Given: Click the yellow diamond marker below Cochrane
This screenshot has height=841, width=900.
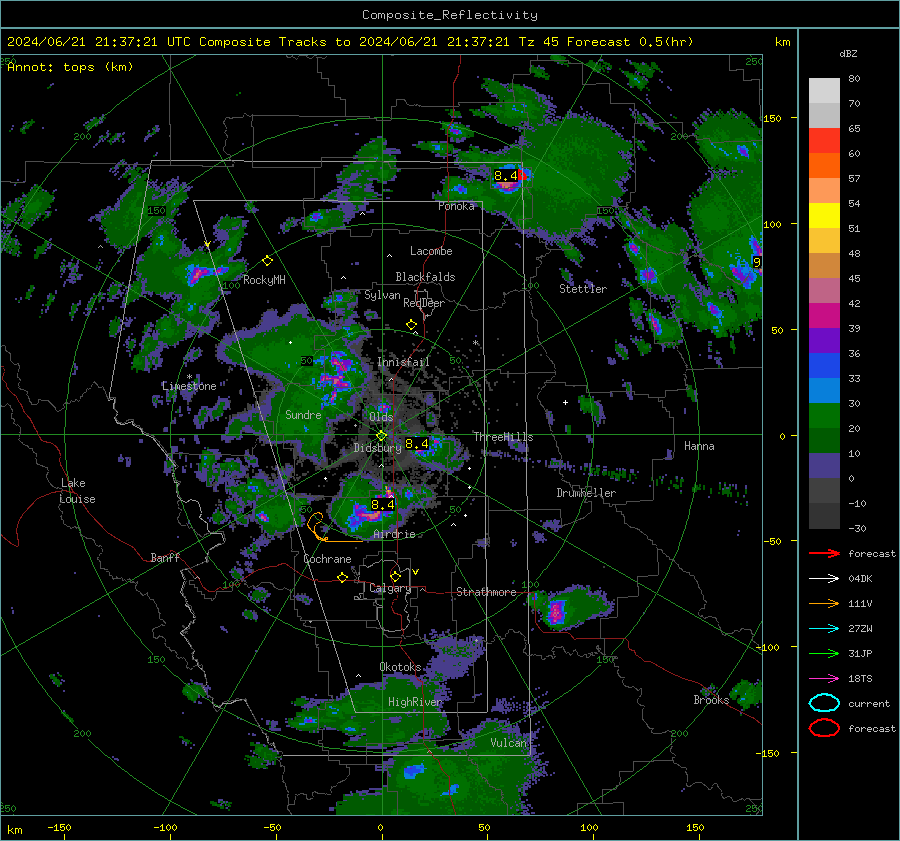Looking at the screenshot, I should (342, 578).
